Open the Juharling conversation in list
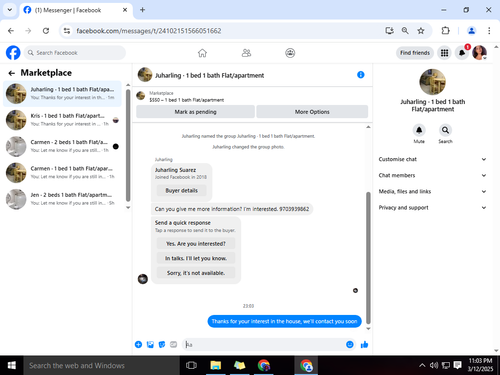This screenshot has width=500, height=375. click(x=62, y=94)
